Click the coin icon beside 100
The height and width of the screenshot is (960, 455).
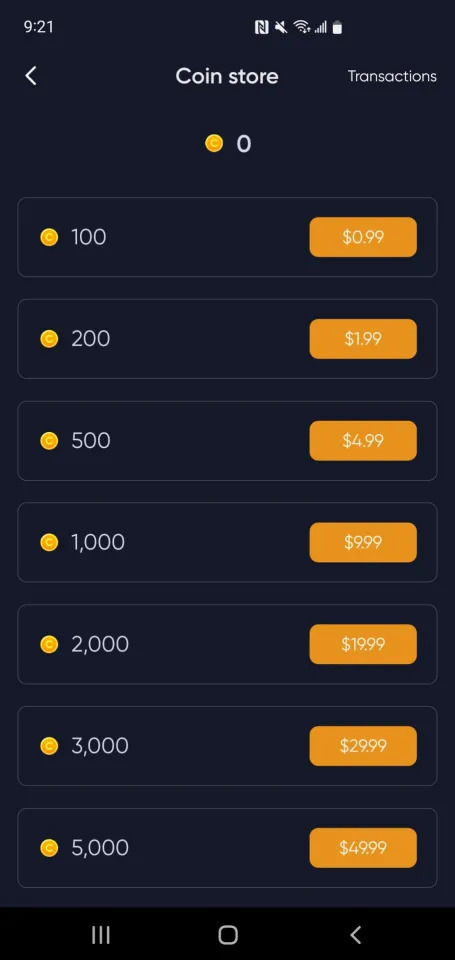49,237
